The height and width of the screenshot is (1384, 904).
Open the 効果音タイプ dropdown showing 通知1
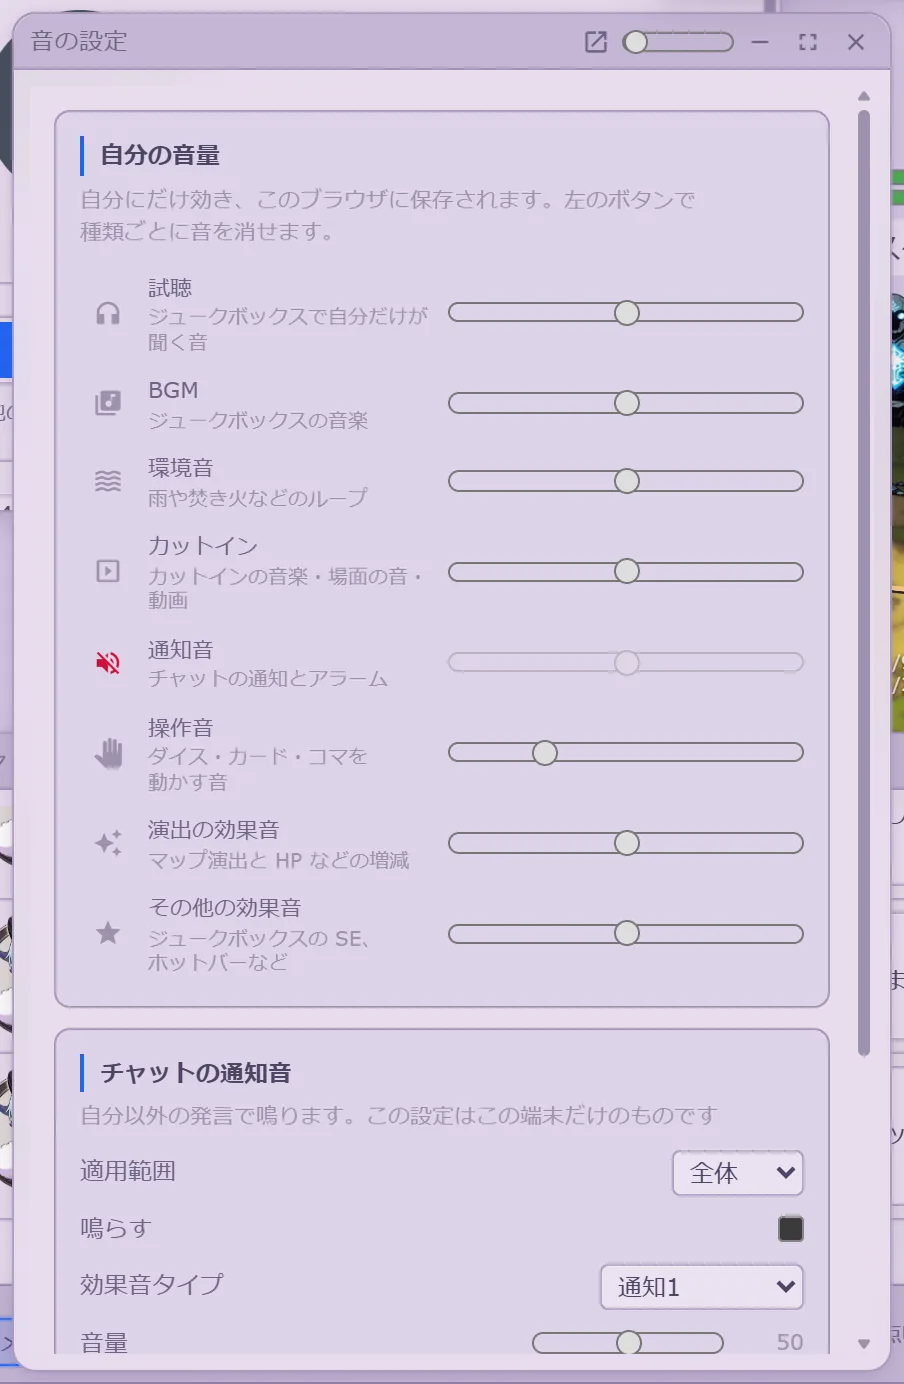pos(702,1287)
